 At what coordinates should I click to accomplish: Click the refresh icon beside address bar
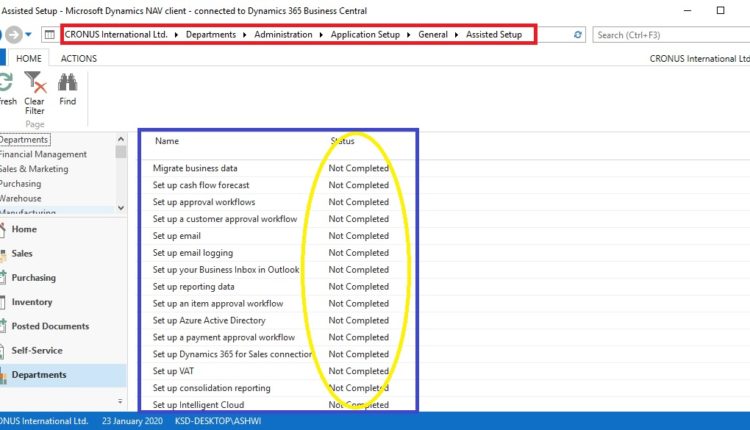point(578,35)
